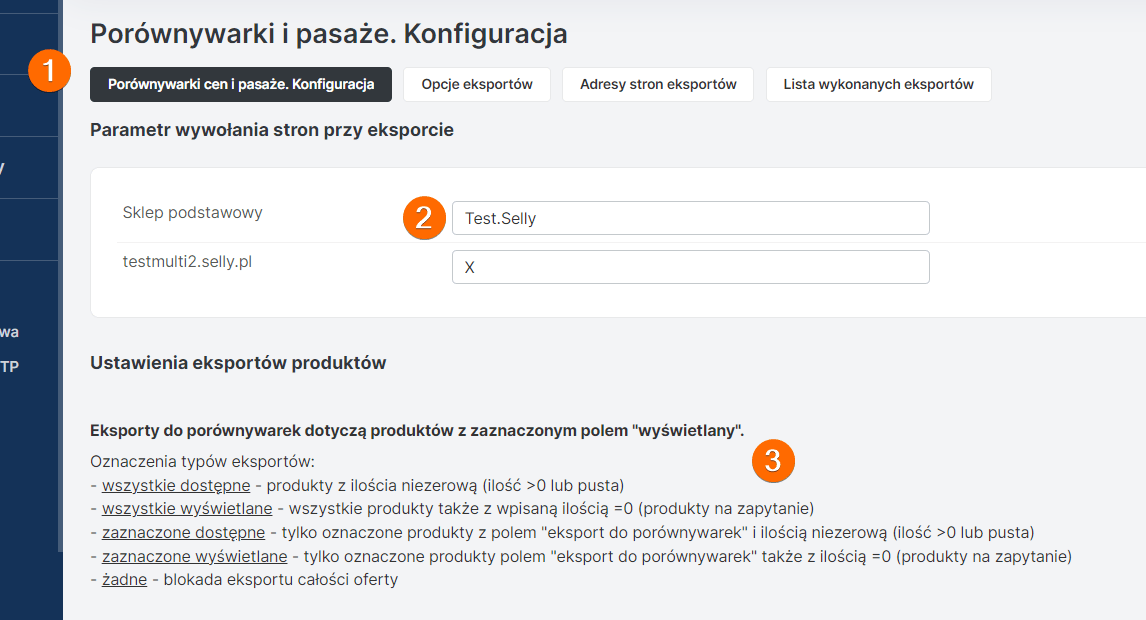Click the page title Porównywarki i pasaże. Konfiguracja
The image size is (1146, 620).
[x=328, y=34]
